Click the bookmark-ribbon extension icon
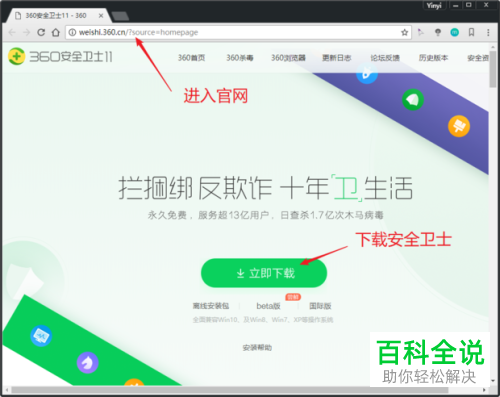This screenshot has width=500, height=397. (x=471, y=32)
